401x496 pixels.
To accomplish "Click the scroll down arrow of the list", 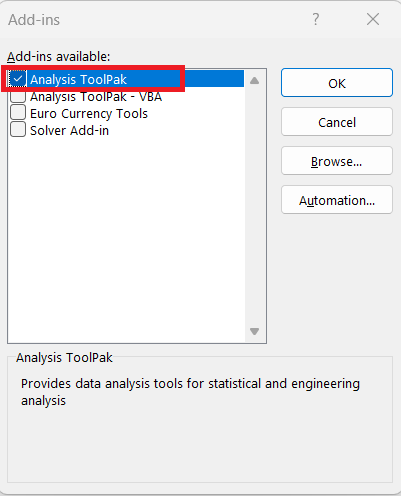I will (254, 331).
